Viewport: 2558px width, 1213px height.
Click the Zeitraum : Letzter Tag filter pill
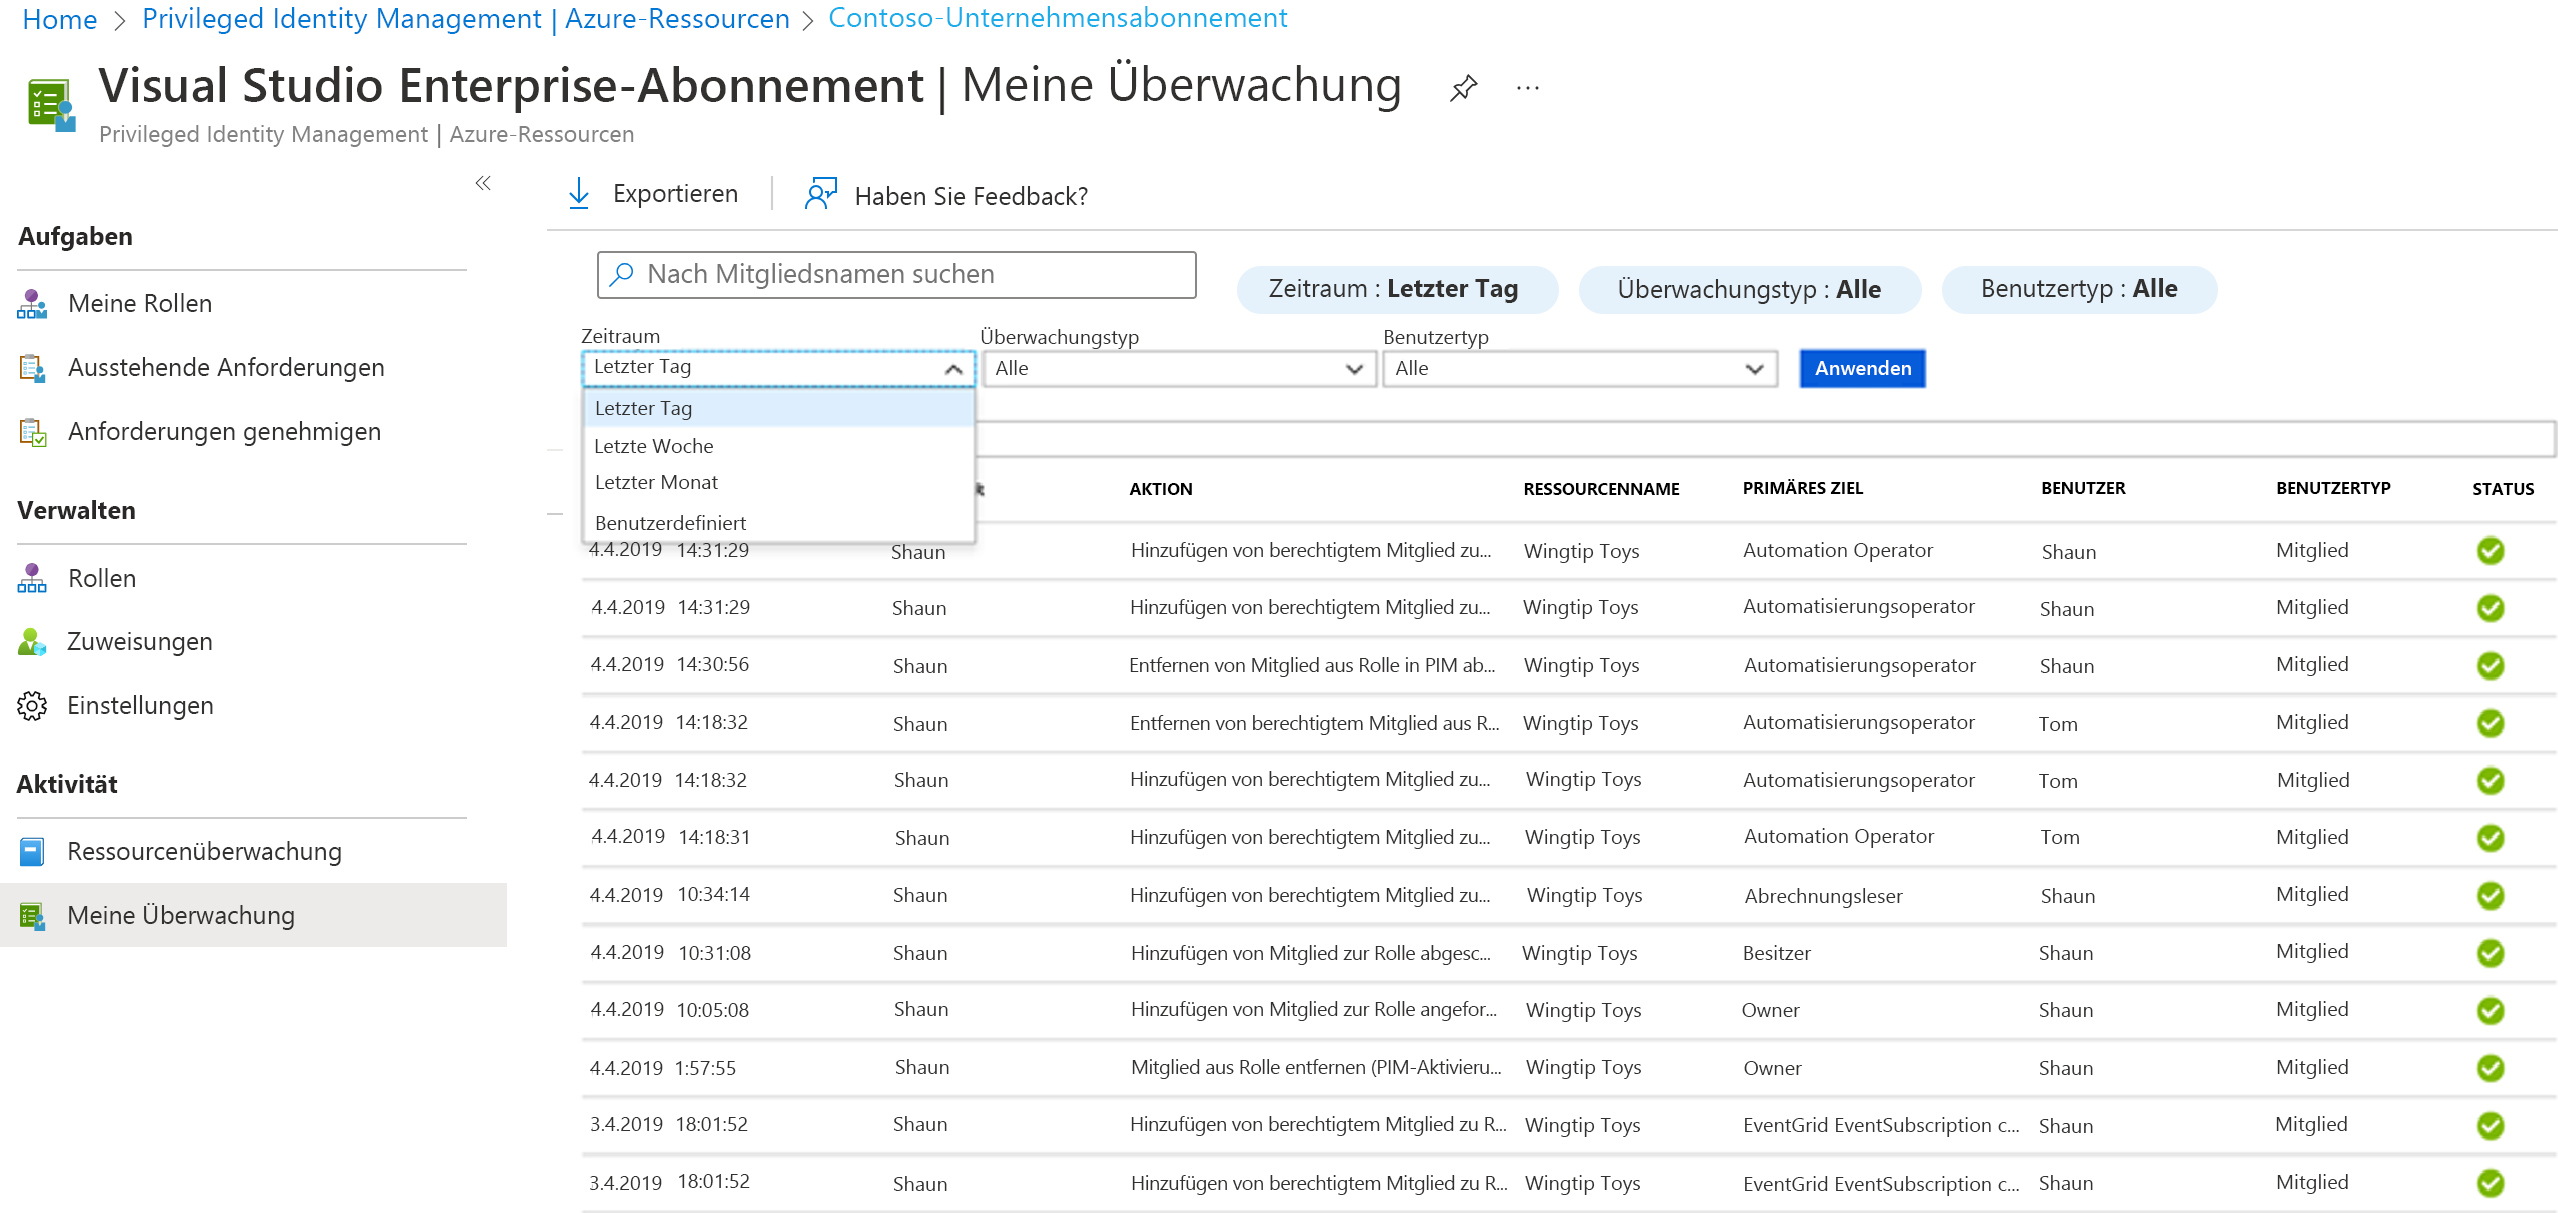coord(1396,289)
